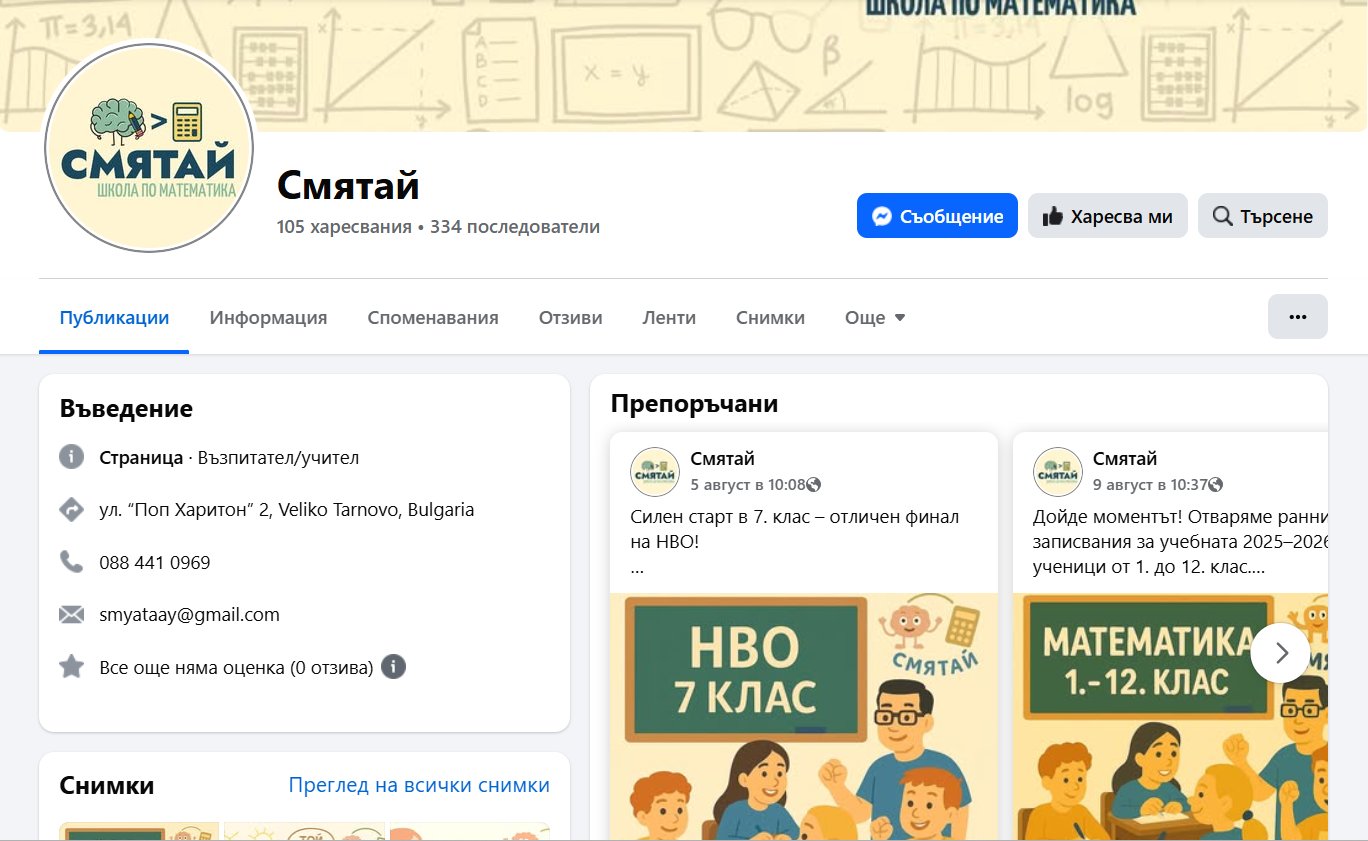
Task: Expand the Още tab dropdown
Action: click(x=875, y=318)
